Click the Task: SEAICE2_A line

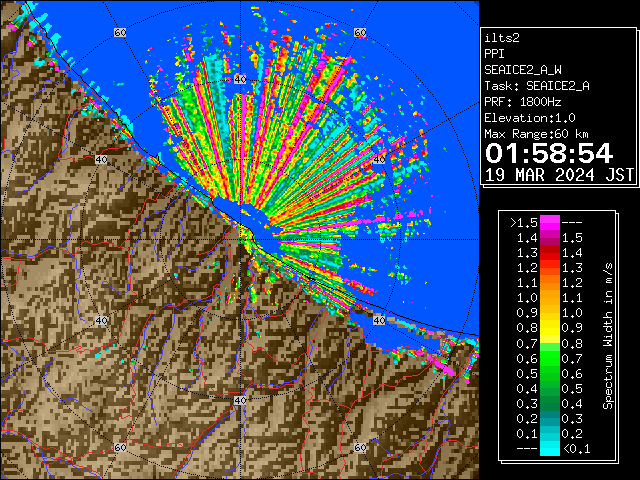[x=537, y=86]
